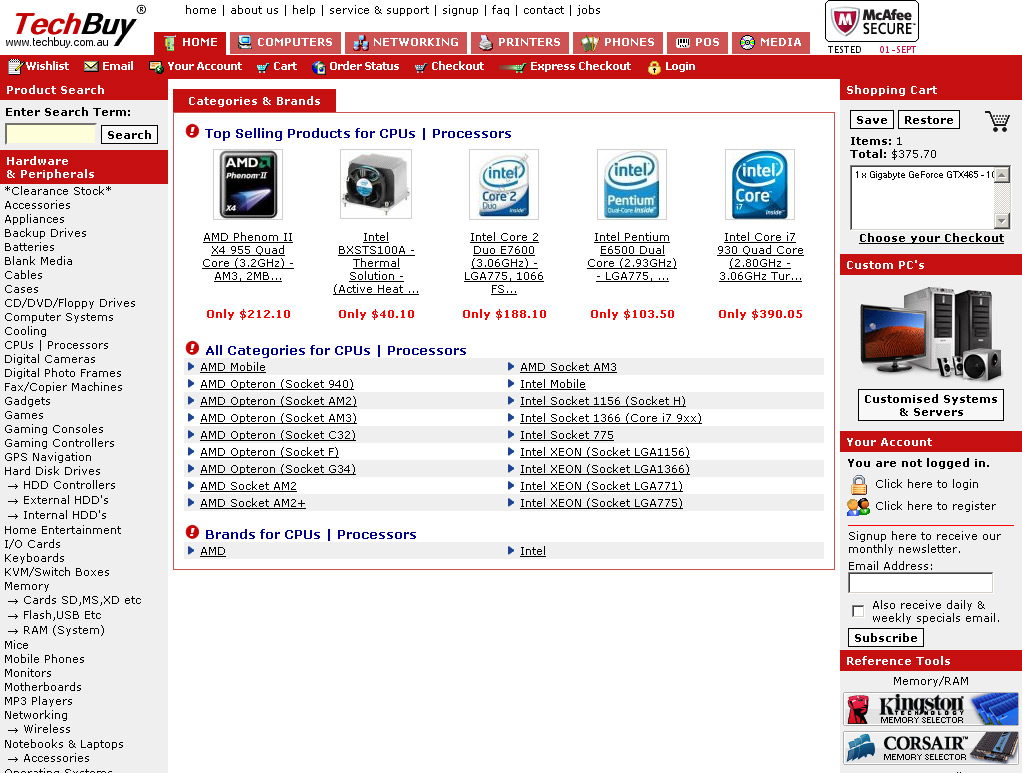Focus the newsletter Email Address field
This screenshot has height=773, width=1022.
[920, 583]
